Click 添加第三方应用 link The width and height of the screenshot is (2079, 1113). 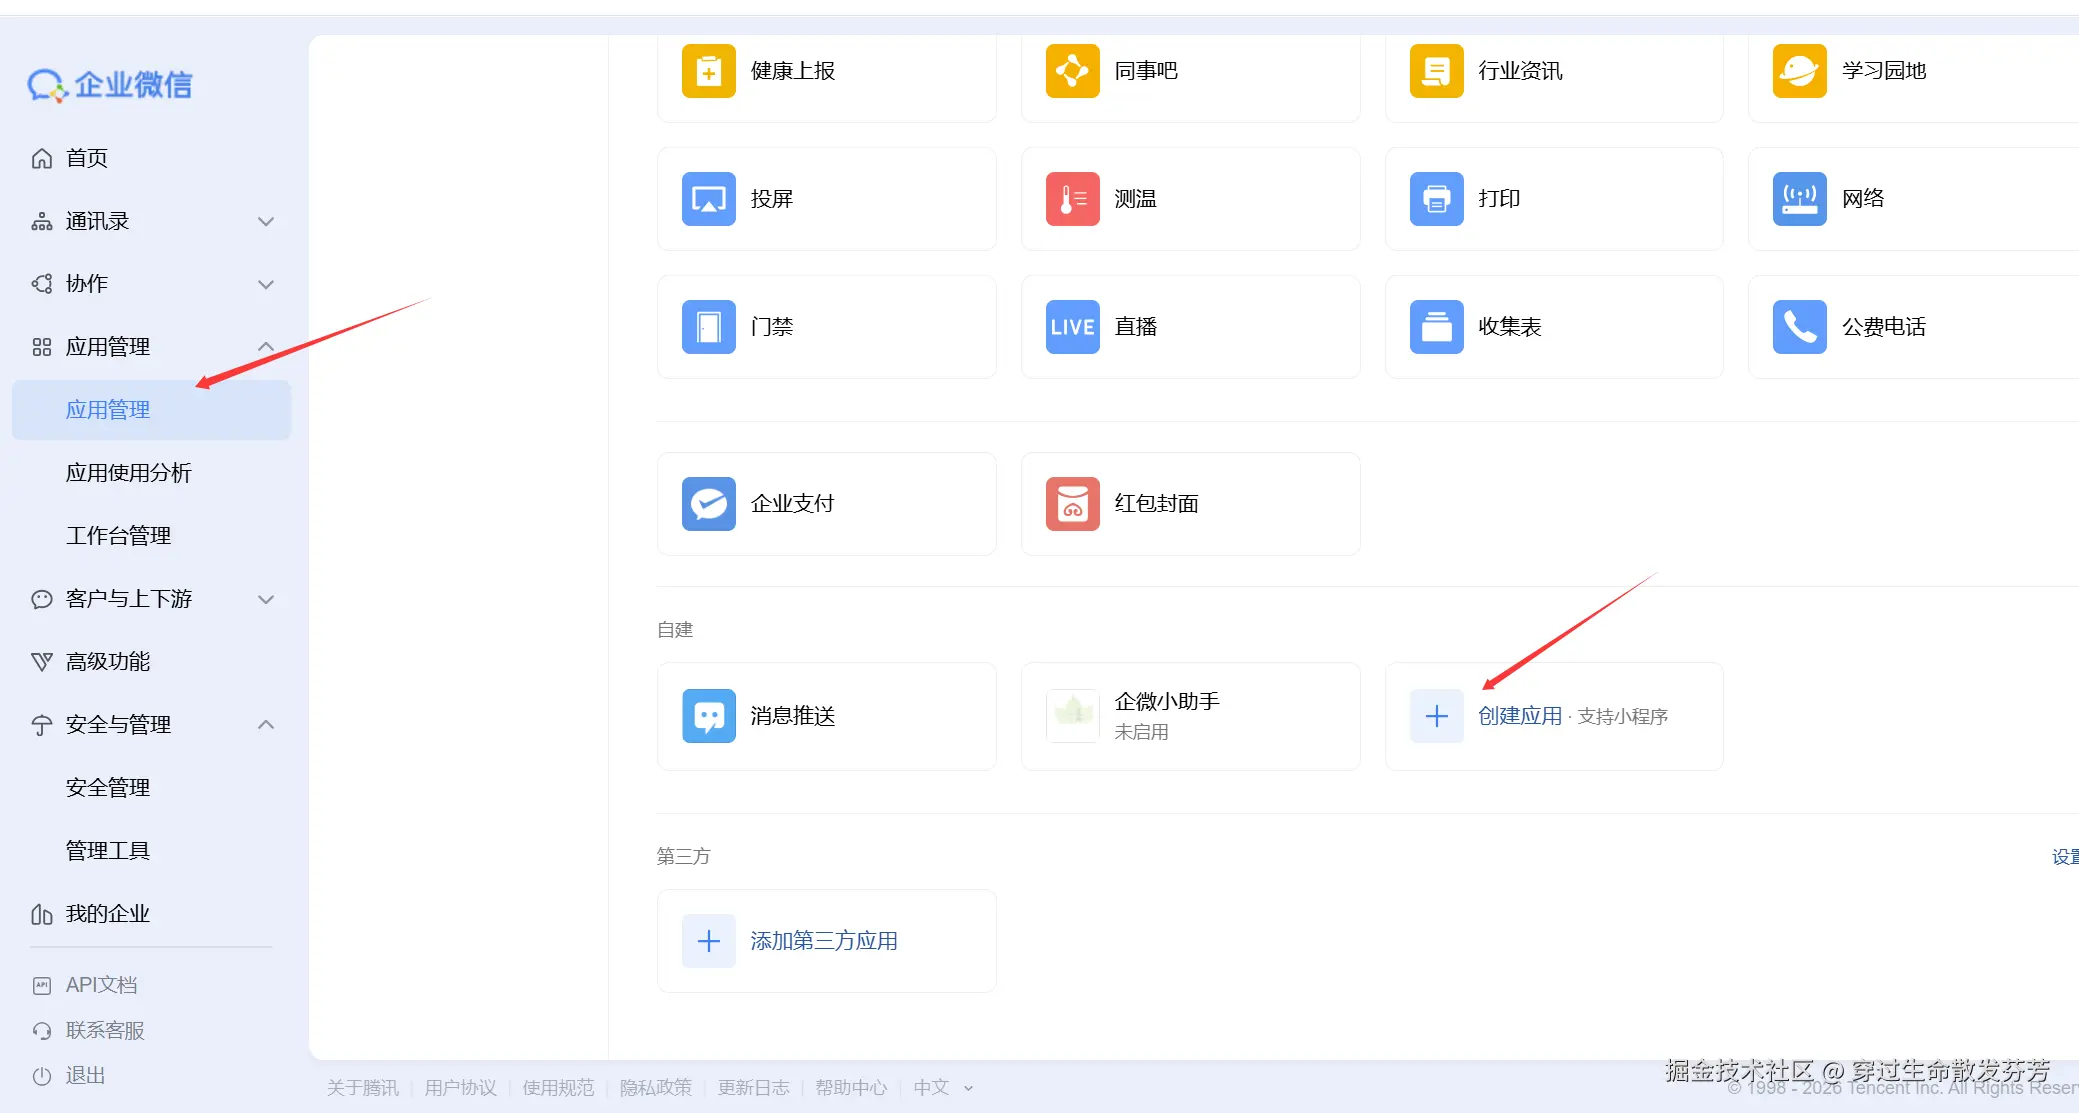(823, 941)
